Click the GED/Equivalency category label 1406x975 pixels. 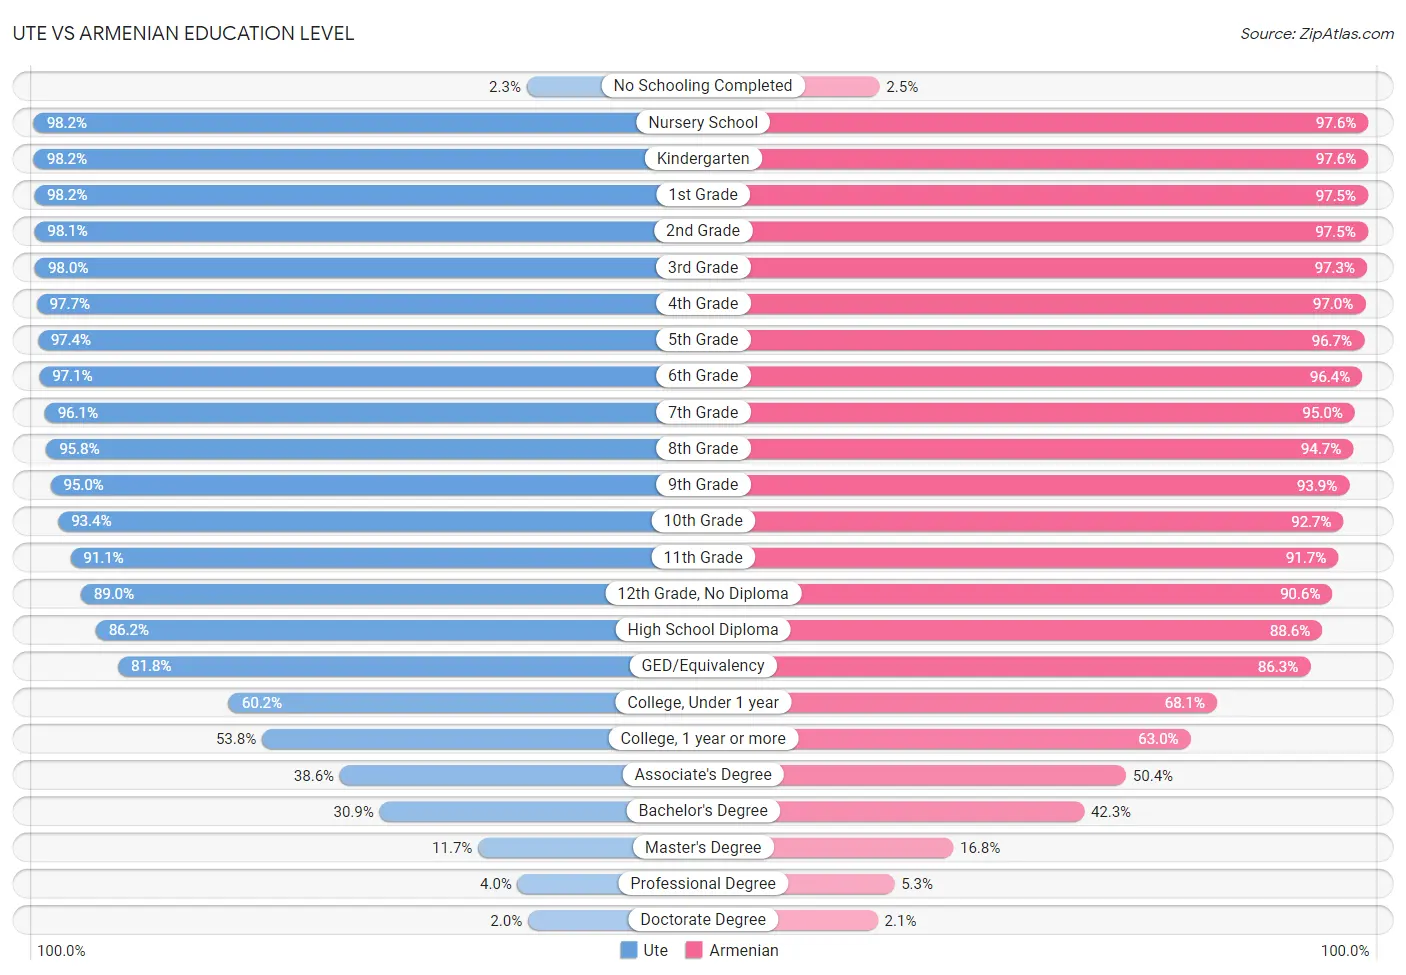coord(703,666)
